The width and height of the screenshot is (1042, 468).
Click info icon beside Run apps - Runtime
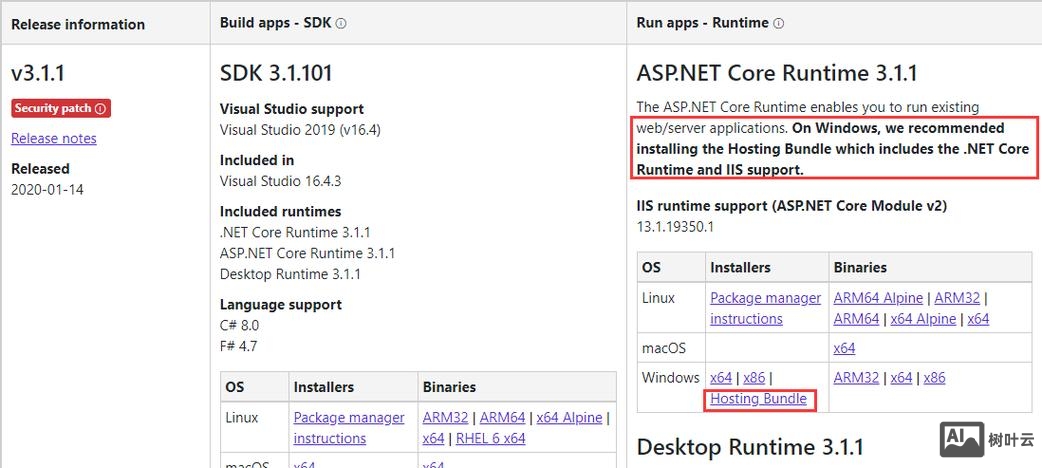click(x=778, y=23)
